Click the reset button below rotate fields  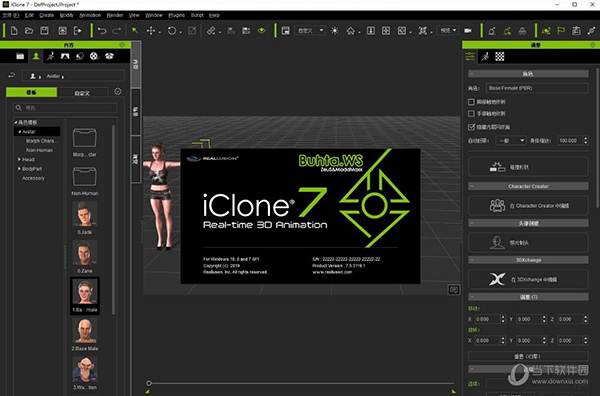point(528,356)
